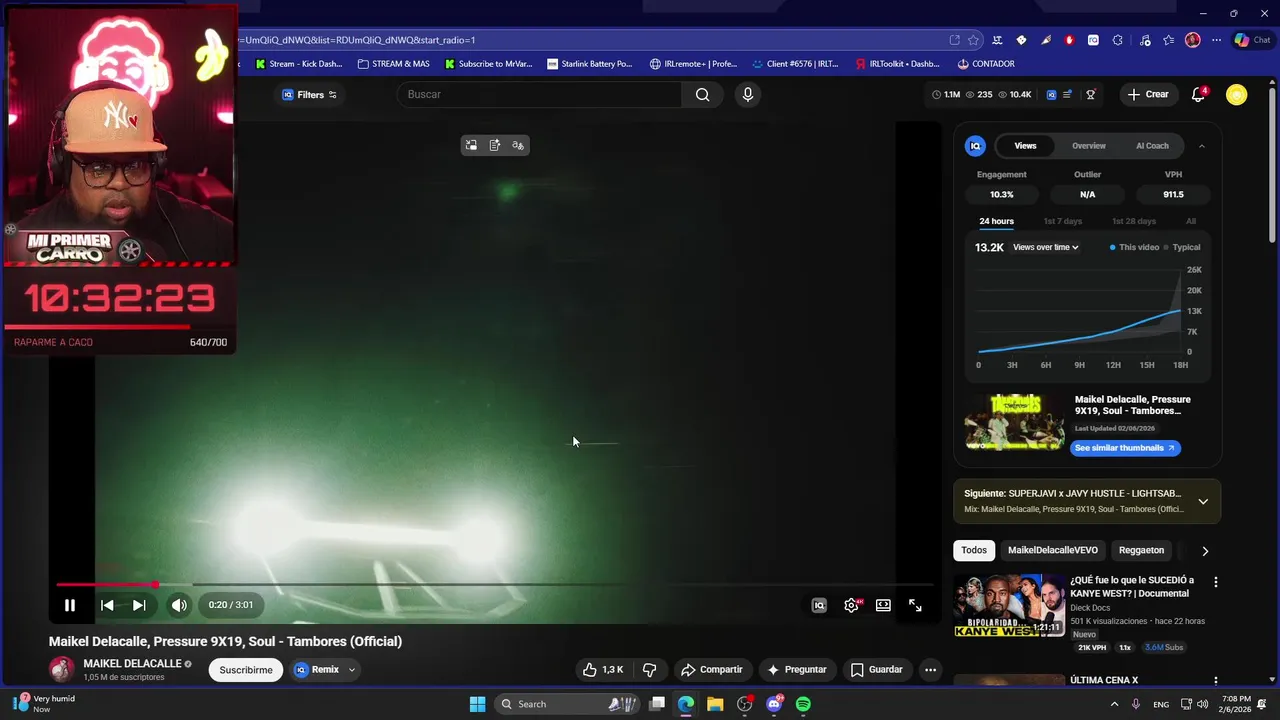
Task: Click the Preguntar button
Action: point(796,670)
